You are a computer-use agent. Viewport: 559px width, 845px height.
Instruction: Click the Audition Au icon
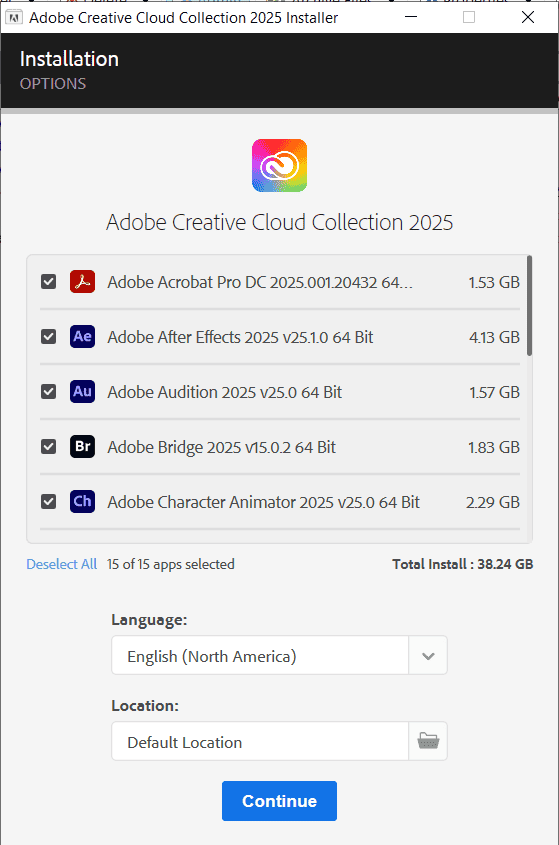(82, 392)
